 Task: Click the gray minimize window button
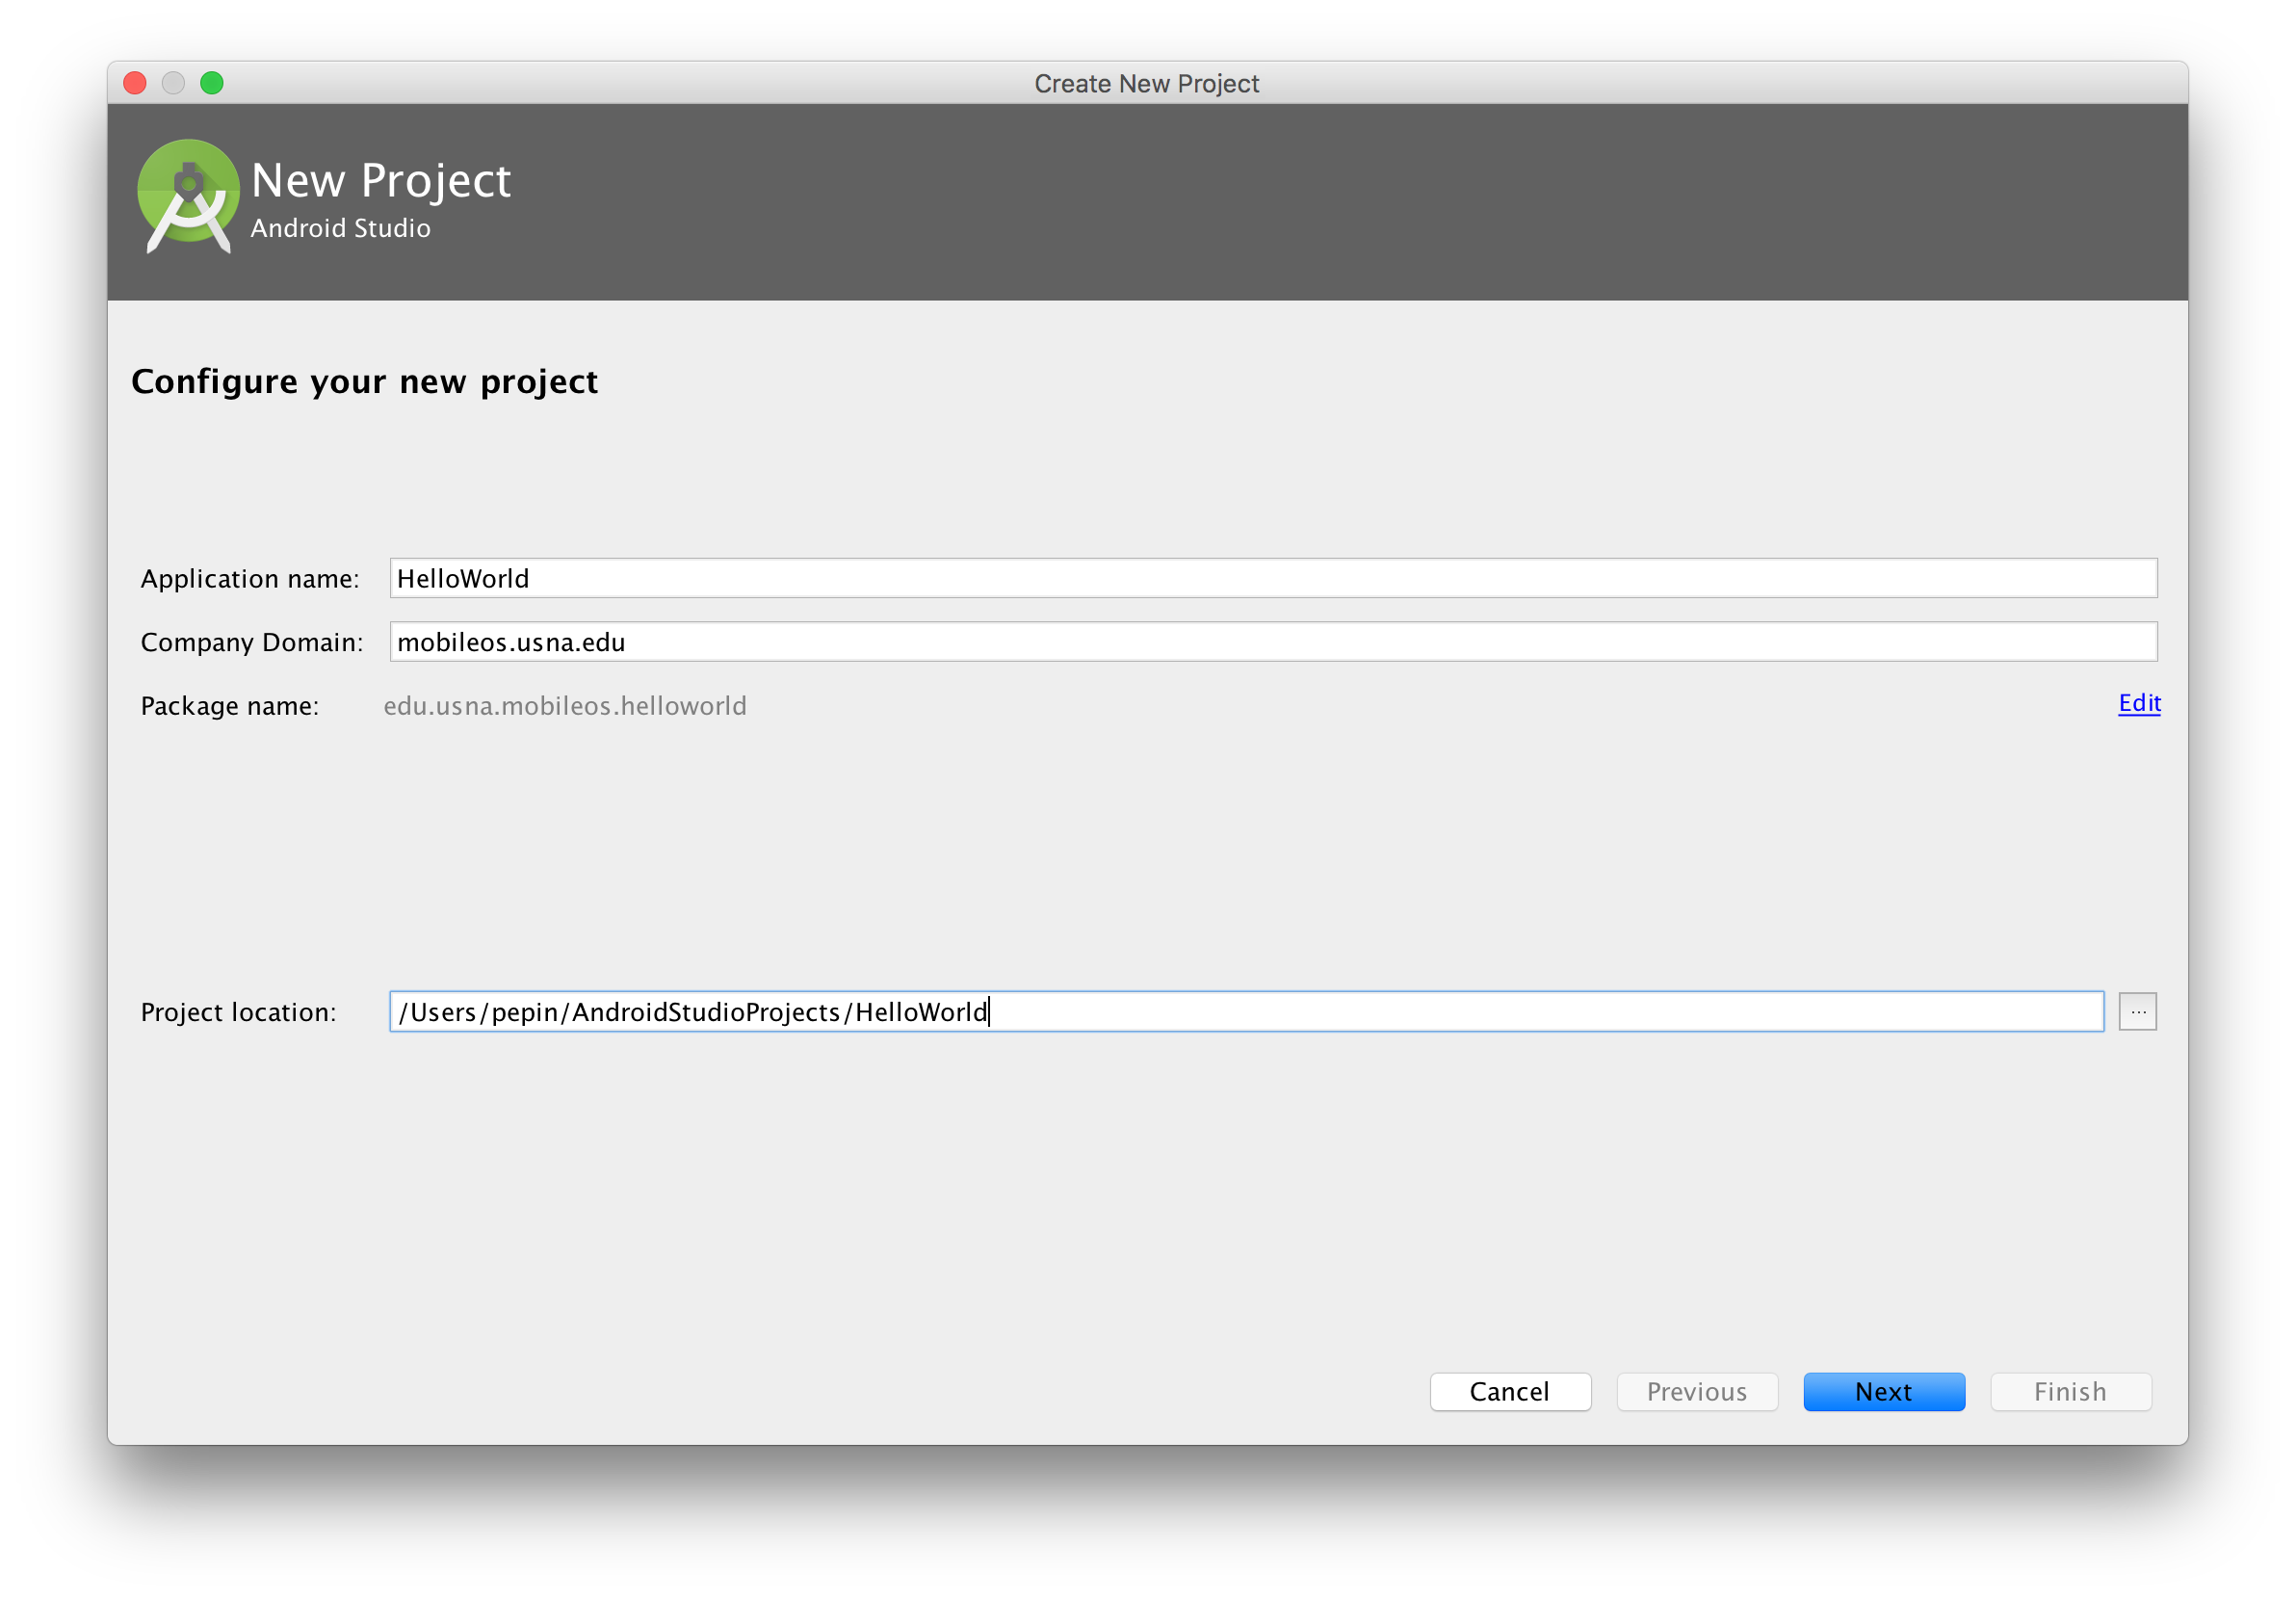[x=173, y=83]
